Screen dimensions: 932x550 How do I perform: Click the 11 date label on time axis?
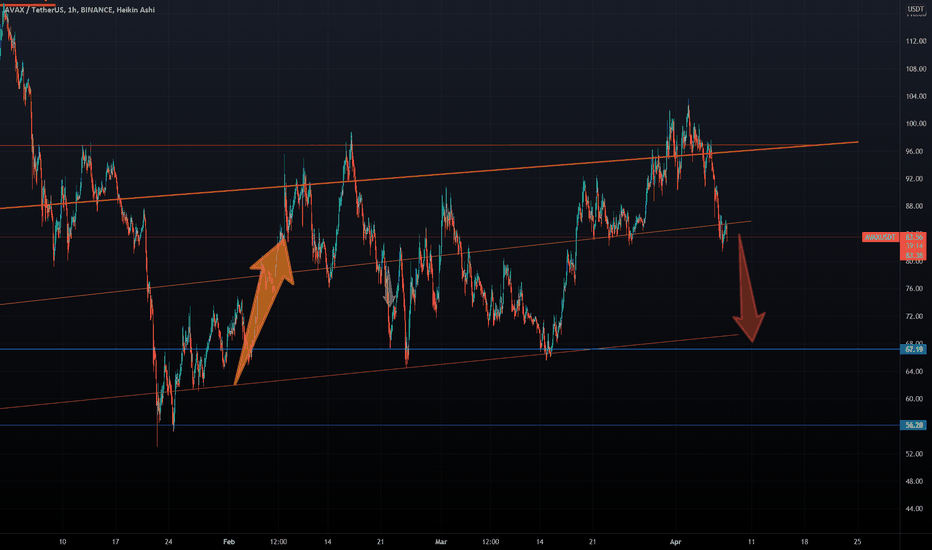point(751,542)
